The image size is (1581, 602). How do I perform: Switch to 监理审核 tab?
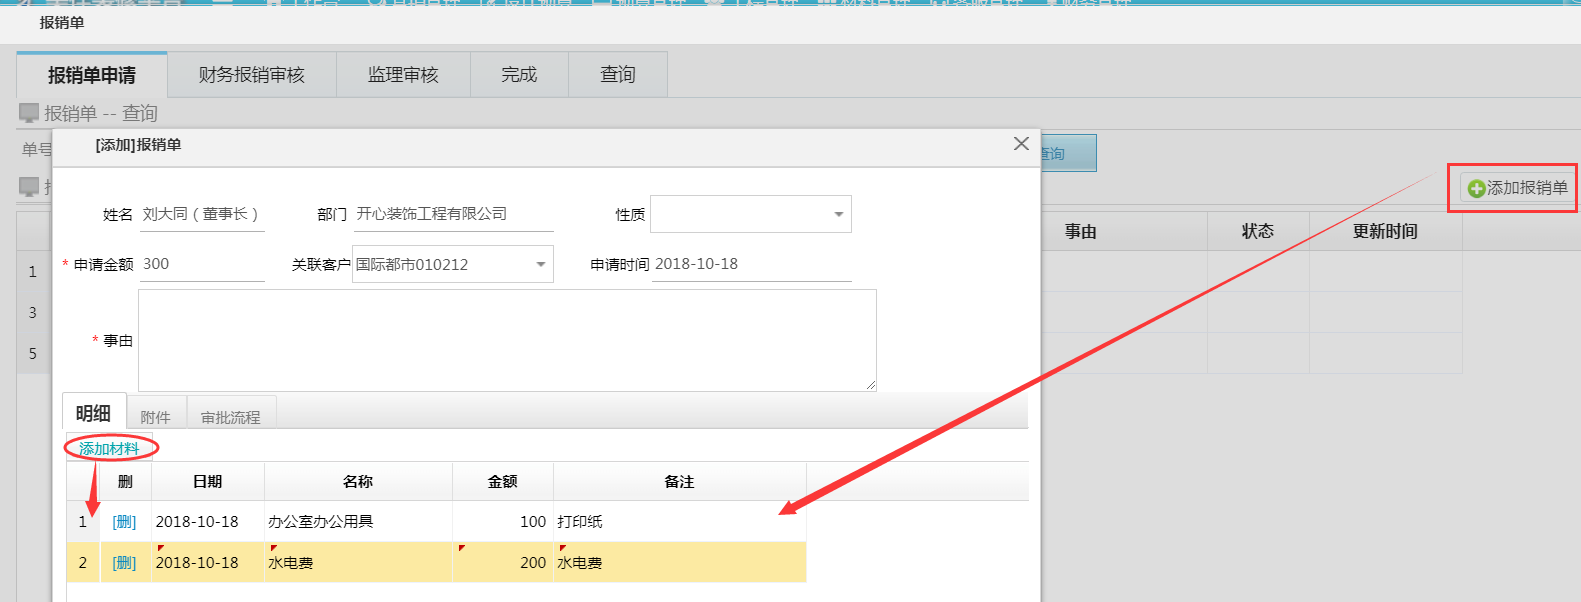point(403,75)
